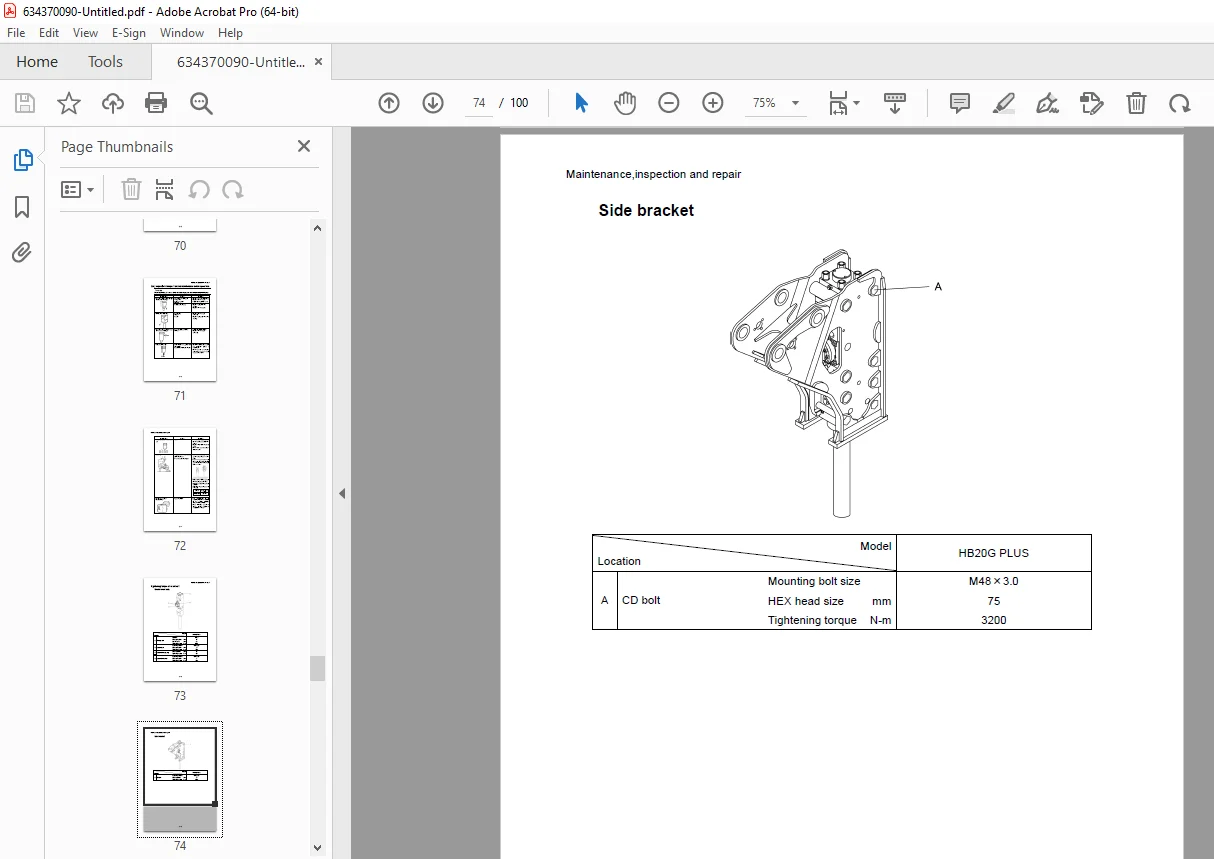Go to previous page with up arrow

point(389,103)
